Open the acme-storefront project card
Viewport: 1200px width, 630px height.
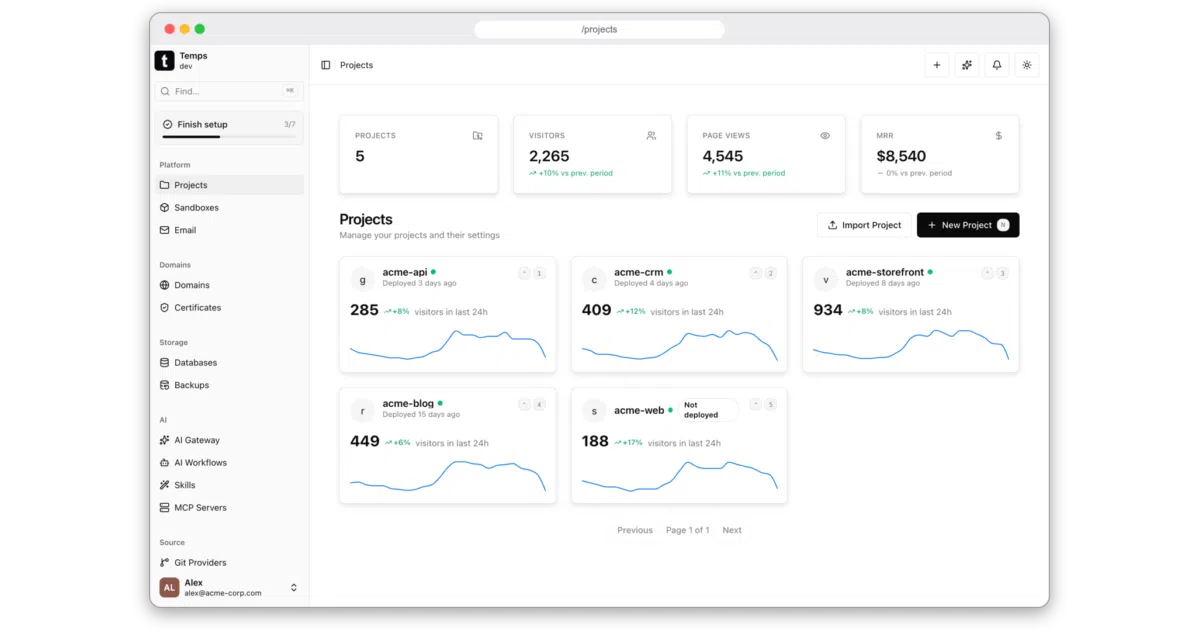click(911, 314)
